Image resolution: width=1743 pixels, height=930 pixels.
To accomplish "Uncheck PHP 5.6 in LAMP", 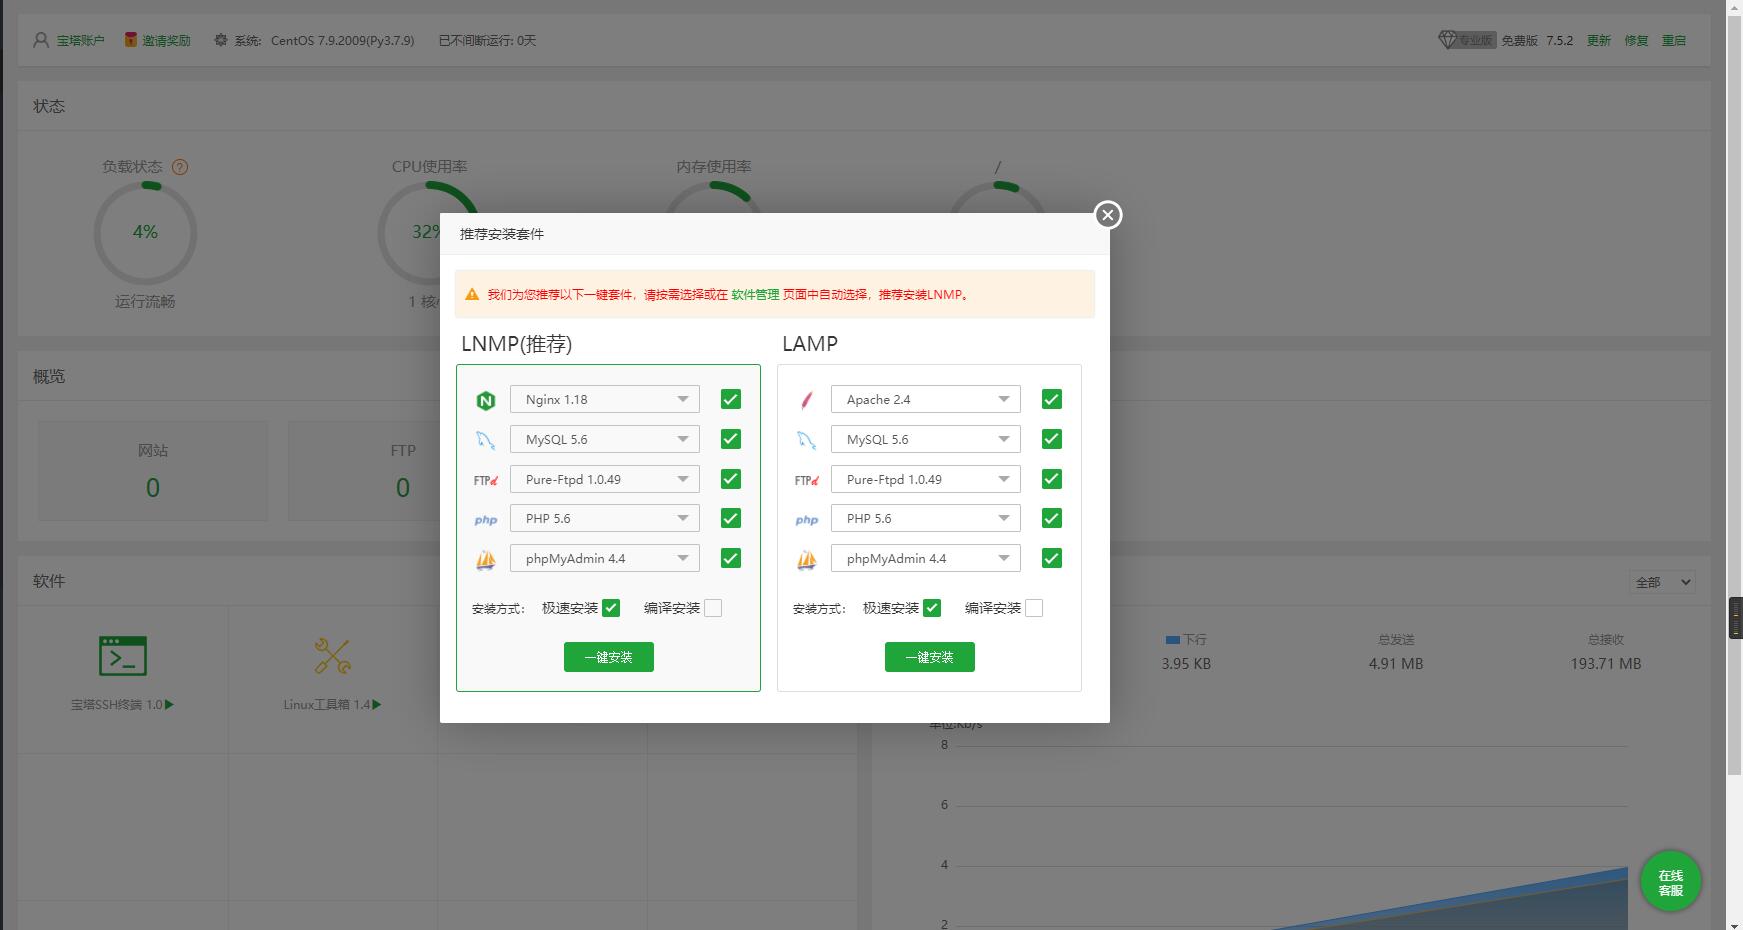I will [x=1052, y=518].
